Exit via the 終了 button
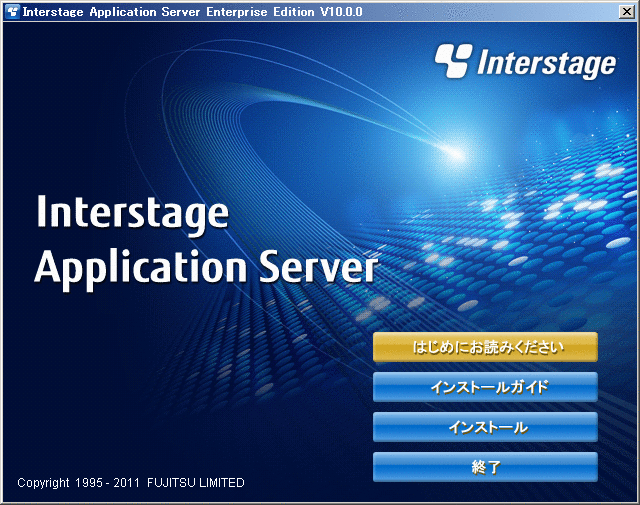The height and width of the screenshot is (505, 640). (485, 467)
